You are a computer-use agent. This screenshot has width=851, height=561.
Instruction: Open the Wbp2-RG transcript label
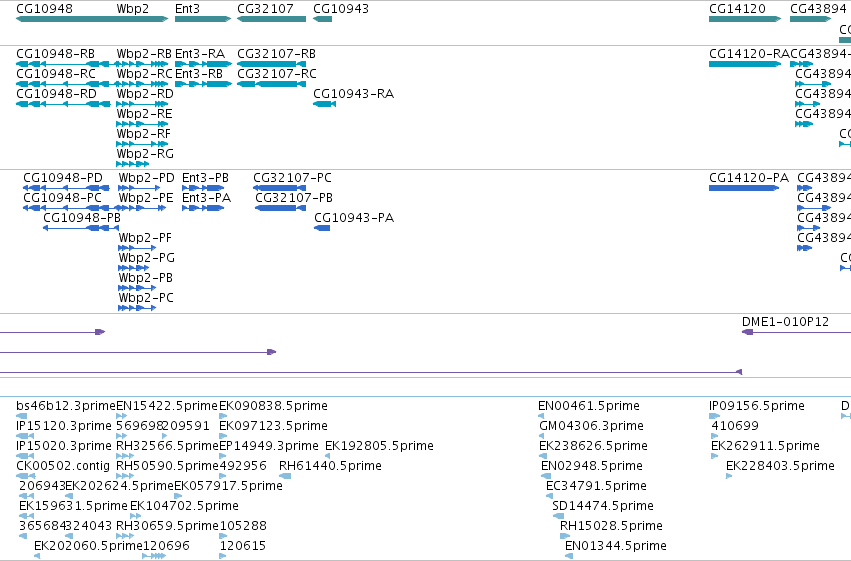coord(145,154)
